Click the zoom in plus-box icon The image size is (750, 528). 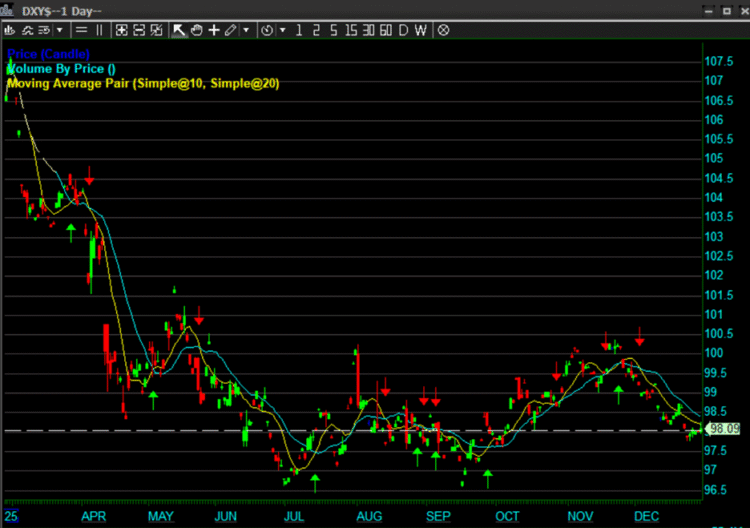pos(121,30)
